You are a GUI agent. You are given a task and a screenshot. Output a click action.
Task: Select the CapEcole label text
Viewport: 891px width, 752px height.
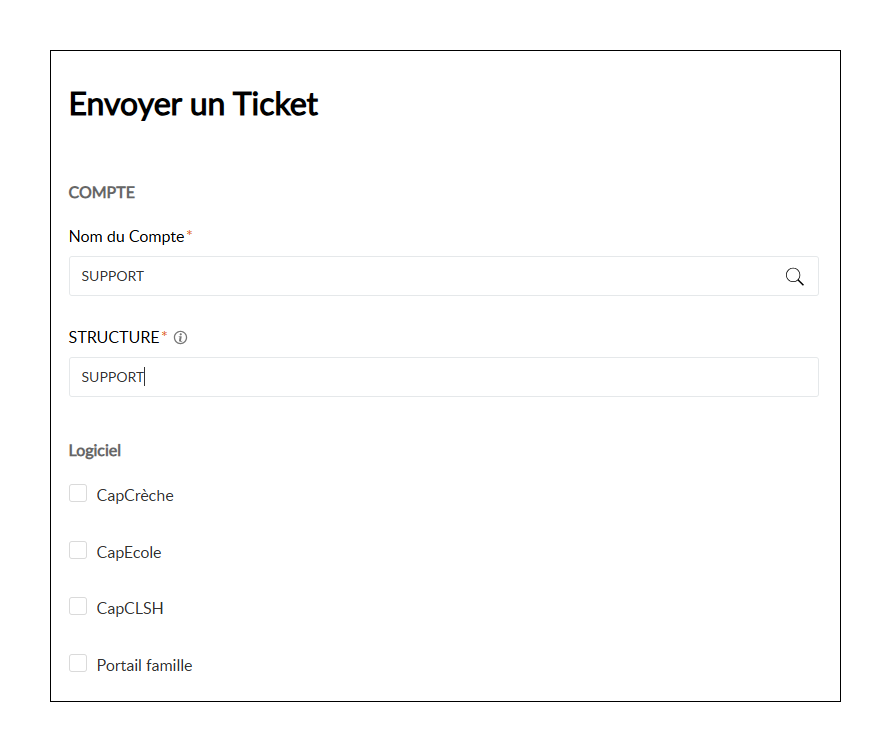click(x=129, y=553)
